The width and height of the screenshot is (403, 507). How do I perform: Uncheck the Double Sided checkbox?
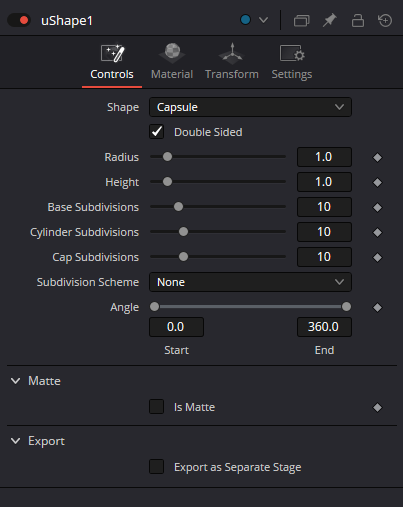point(157,132)
